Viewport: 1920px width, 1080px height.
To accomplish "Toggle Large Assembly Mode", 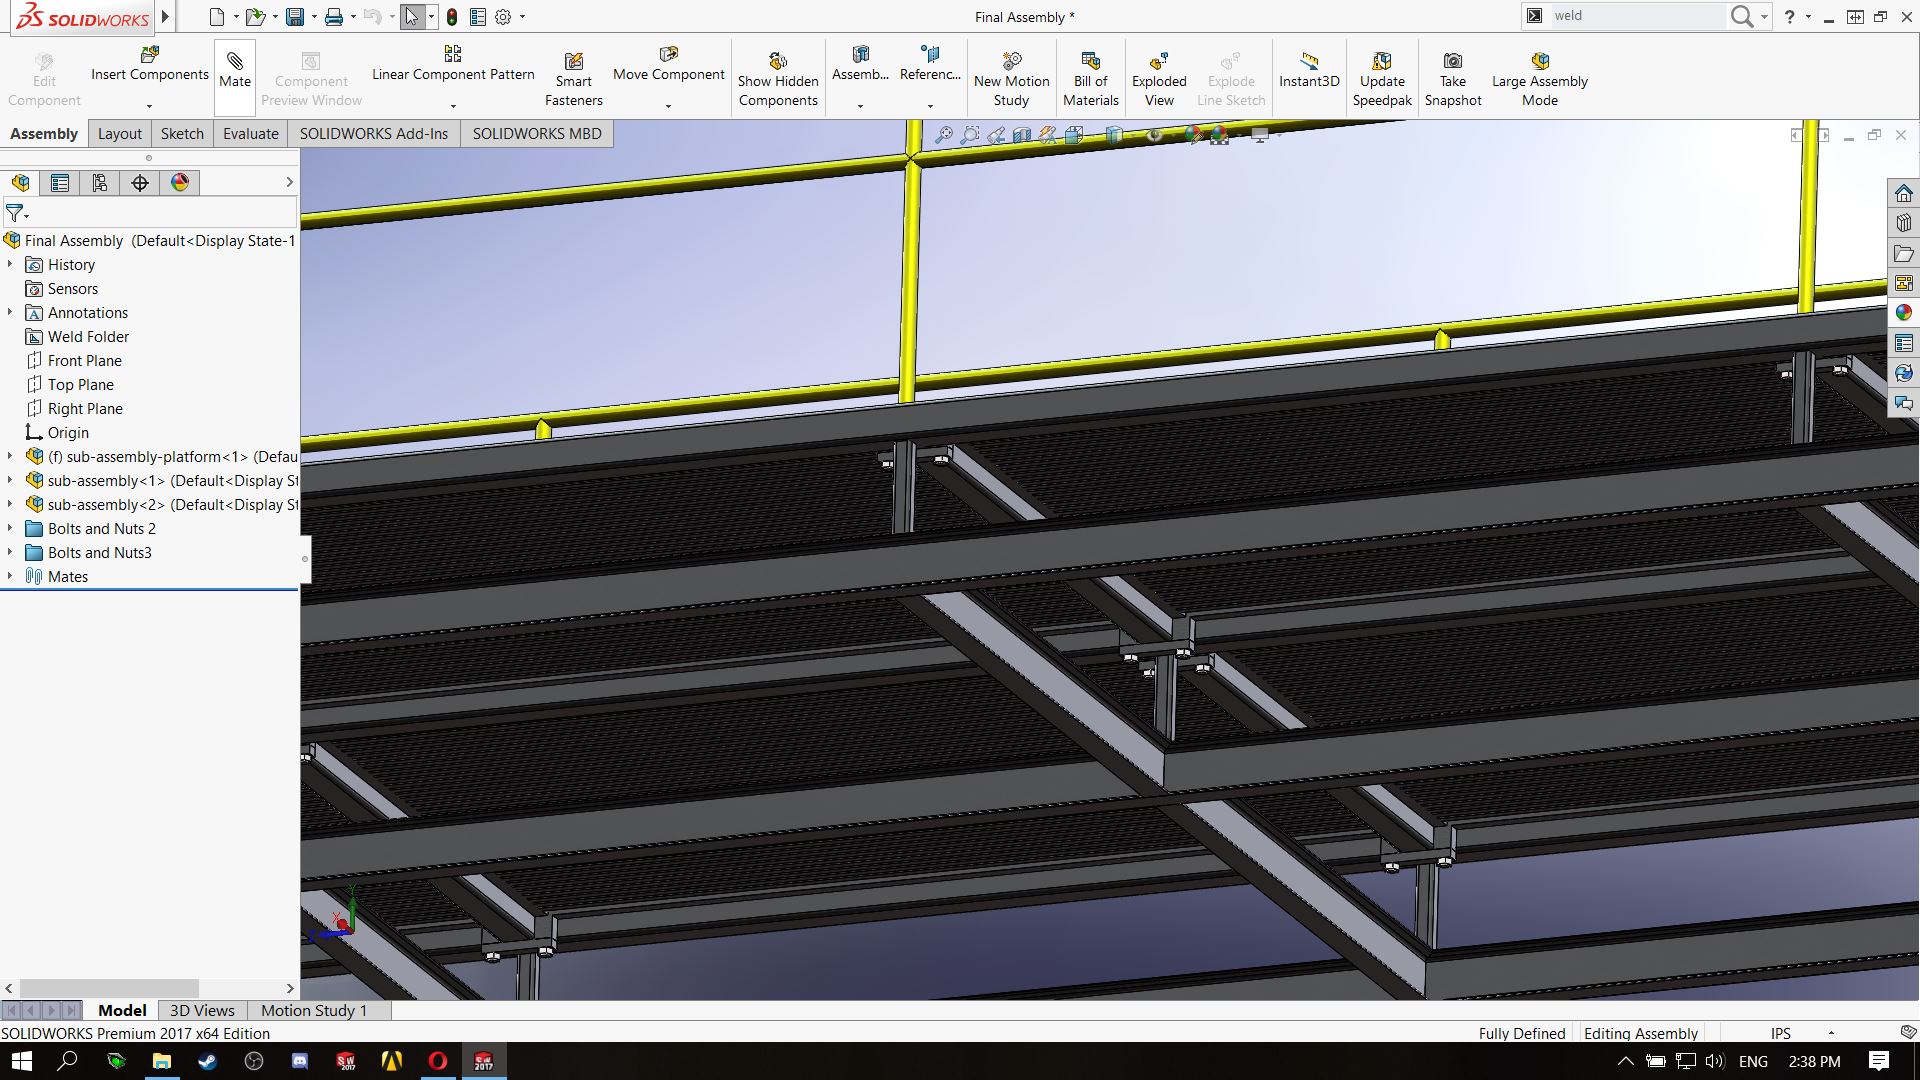I will 1539,79.
